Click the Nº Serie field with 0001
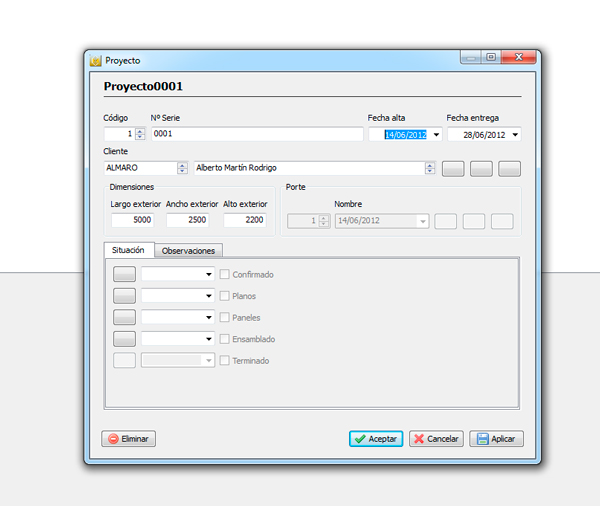600x506 pixels. coord(257,134)
